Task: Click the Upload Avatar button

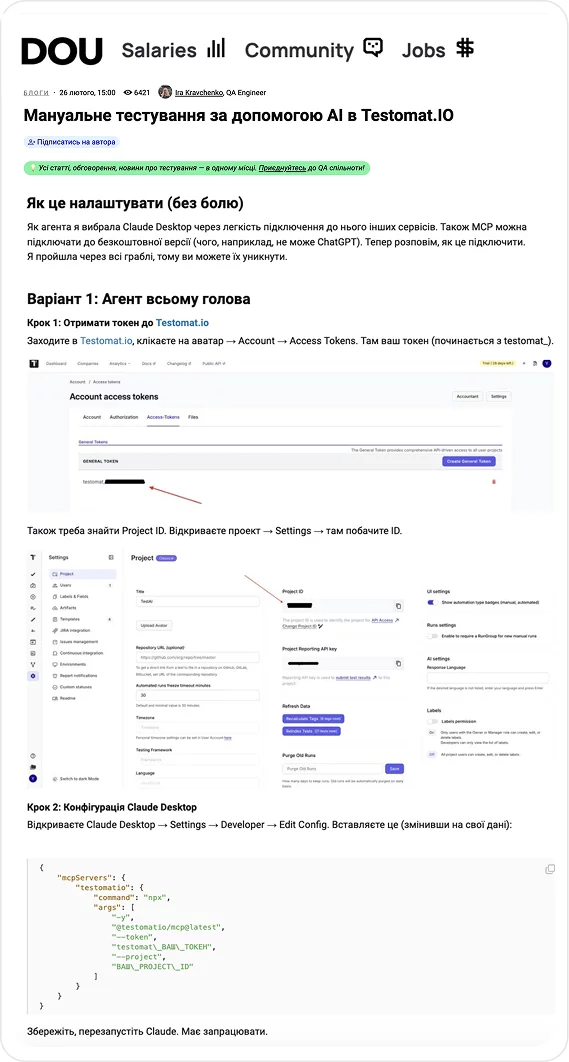Action: 154,625
